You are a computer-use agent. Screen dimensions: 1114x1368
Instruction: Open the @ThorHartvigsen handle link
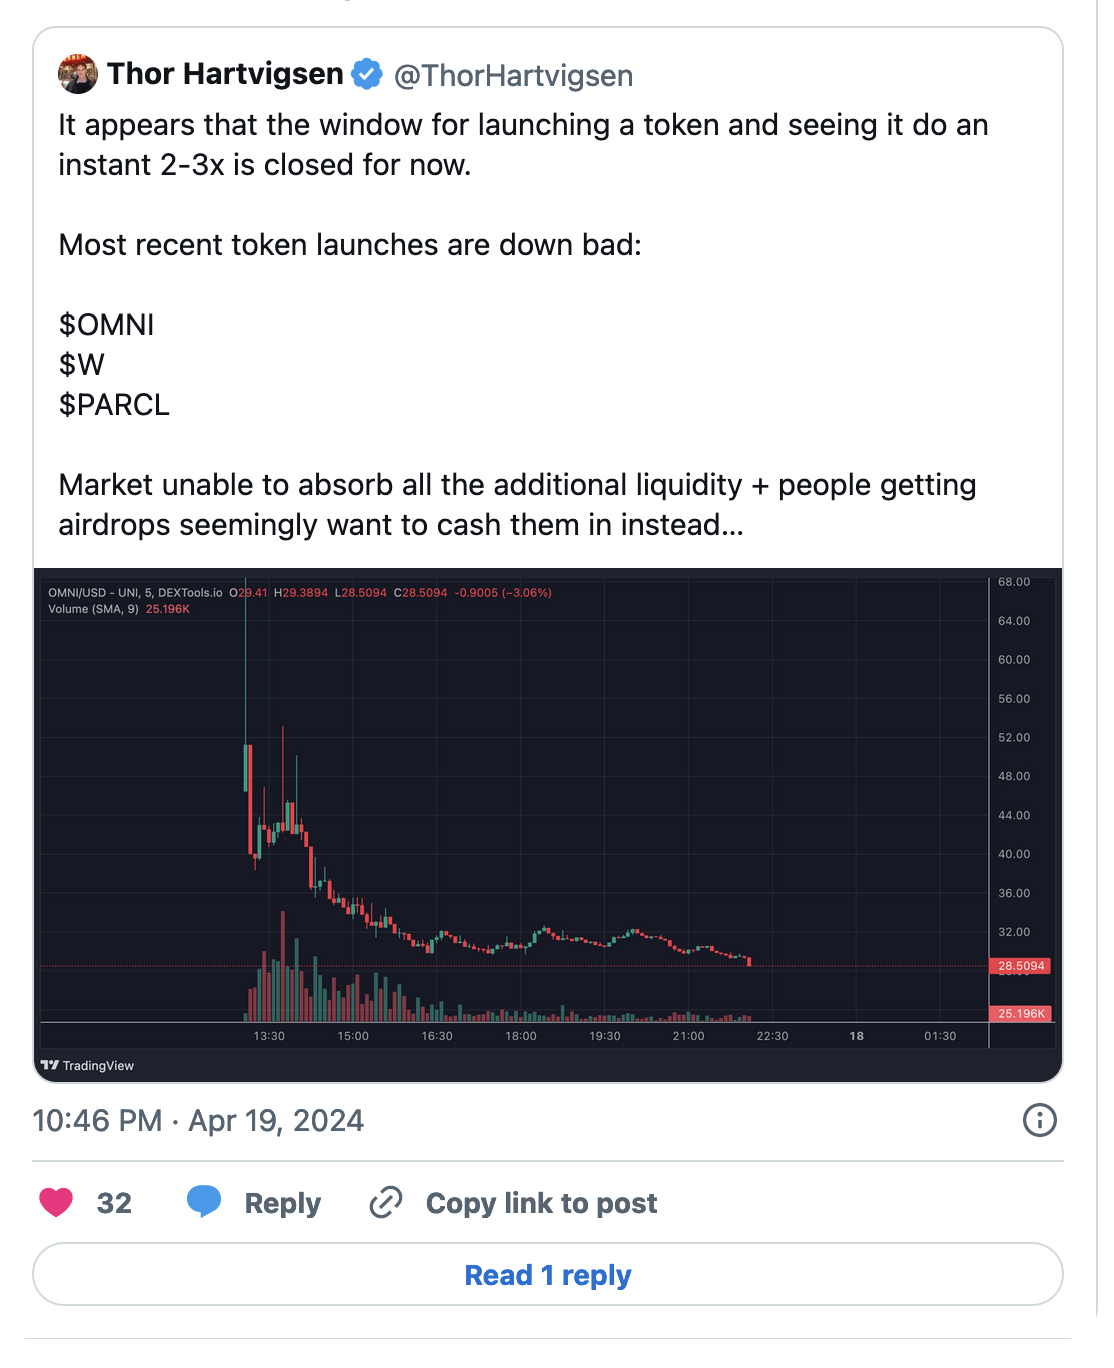514,75
